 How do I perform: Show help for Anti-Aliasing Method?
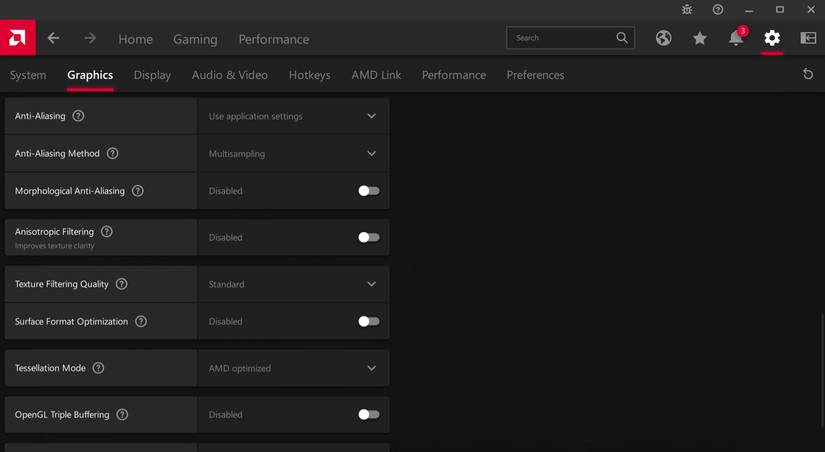coord(113,153)
